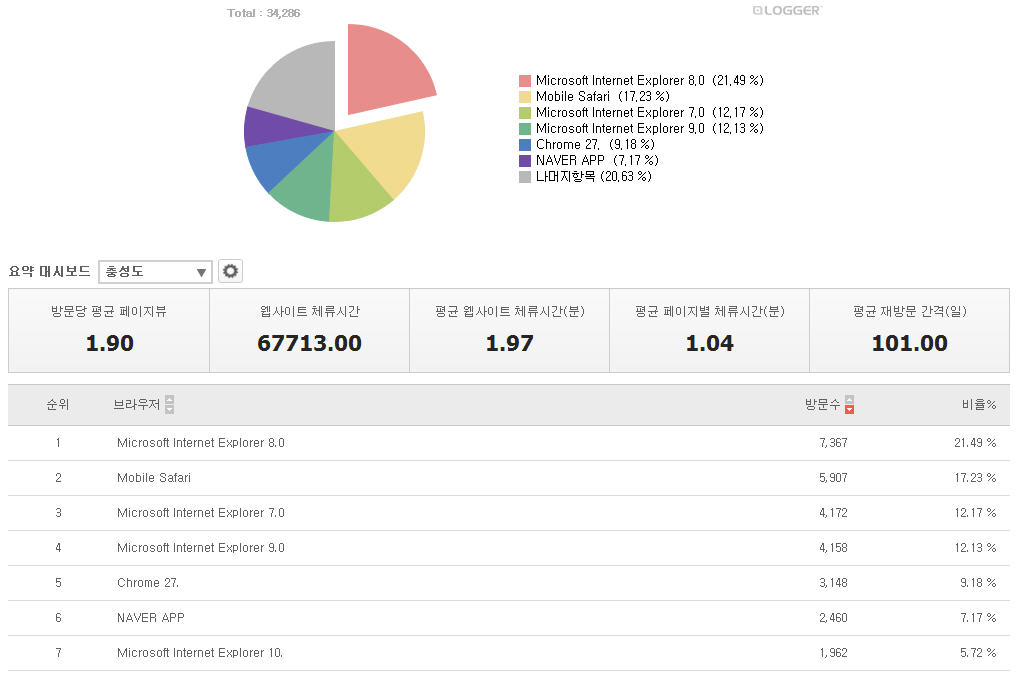This screenshot has width=1017, height=675.
Task: Click the 웹사이트 체류시간 summary card
Action: click(309, 330)
